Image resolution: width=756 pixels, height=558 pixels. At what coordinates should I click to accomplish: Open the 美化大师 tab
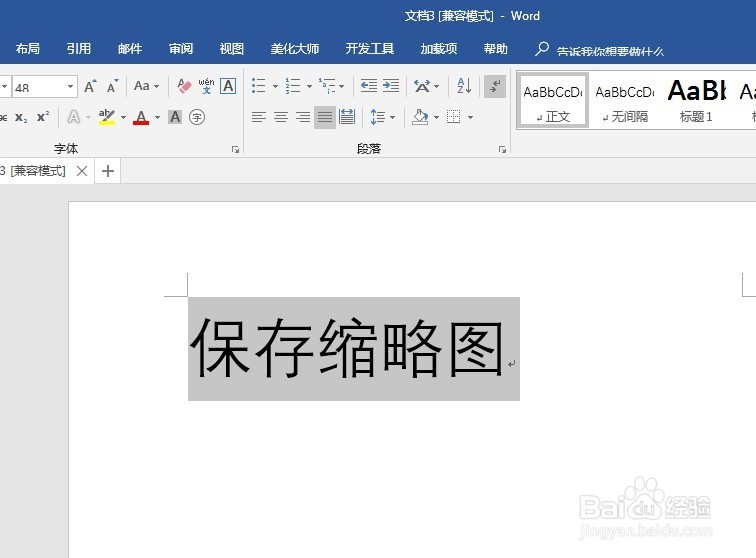295,49
